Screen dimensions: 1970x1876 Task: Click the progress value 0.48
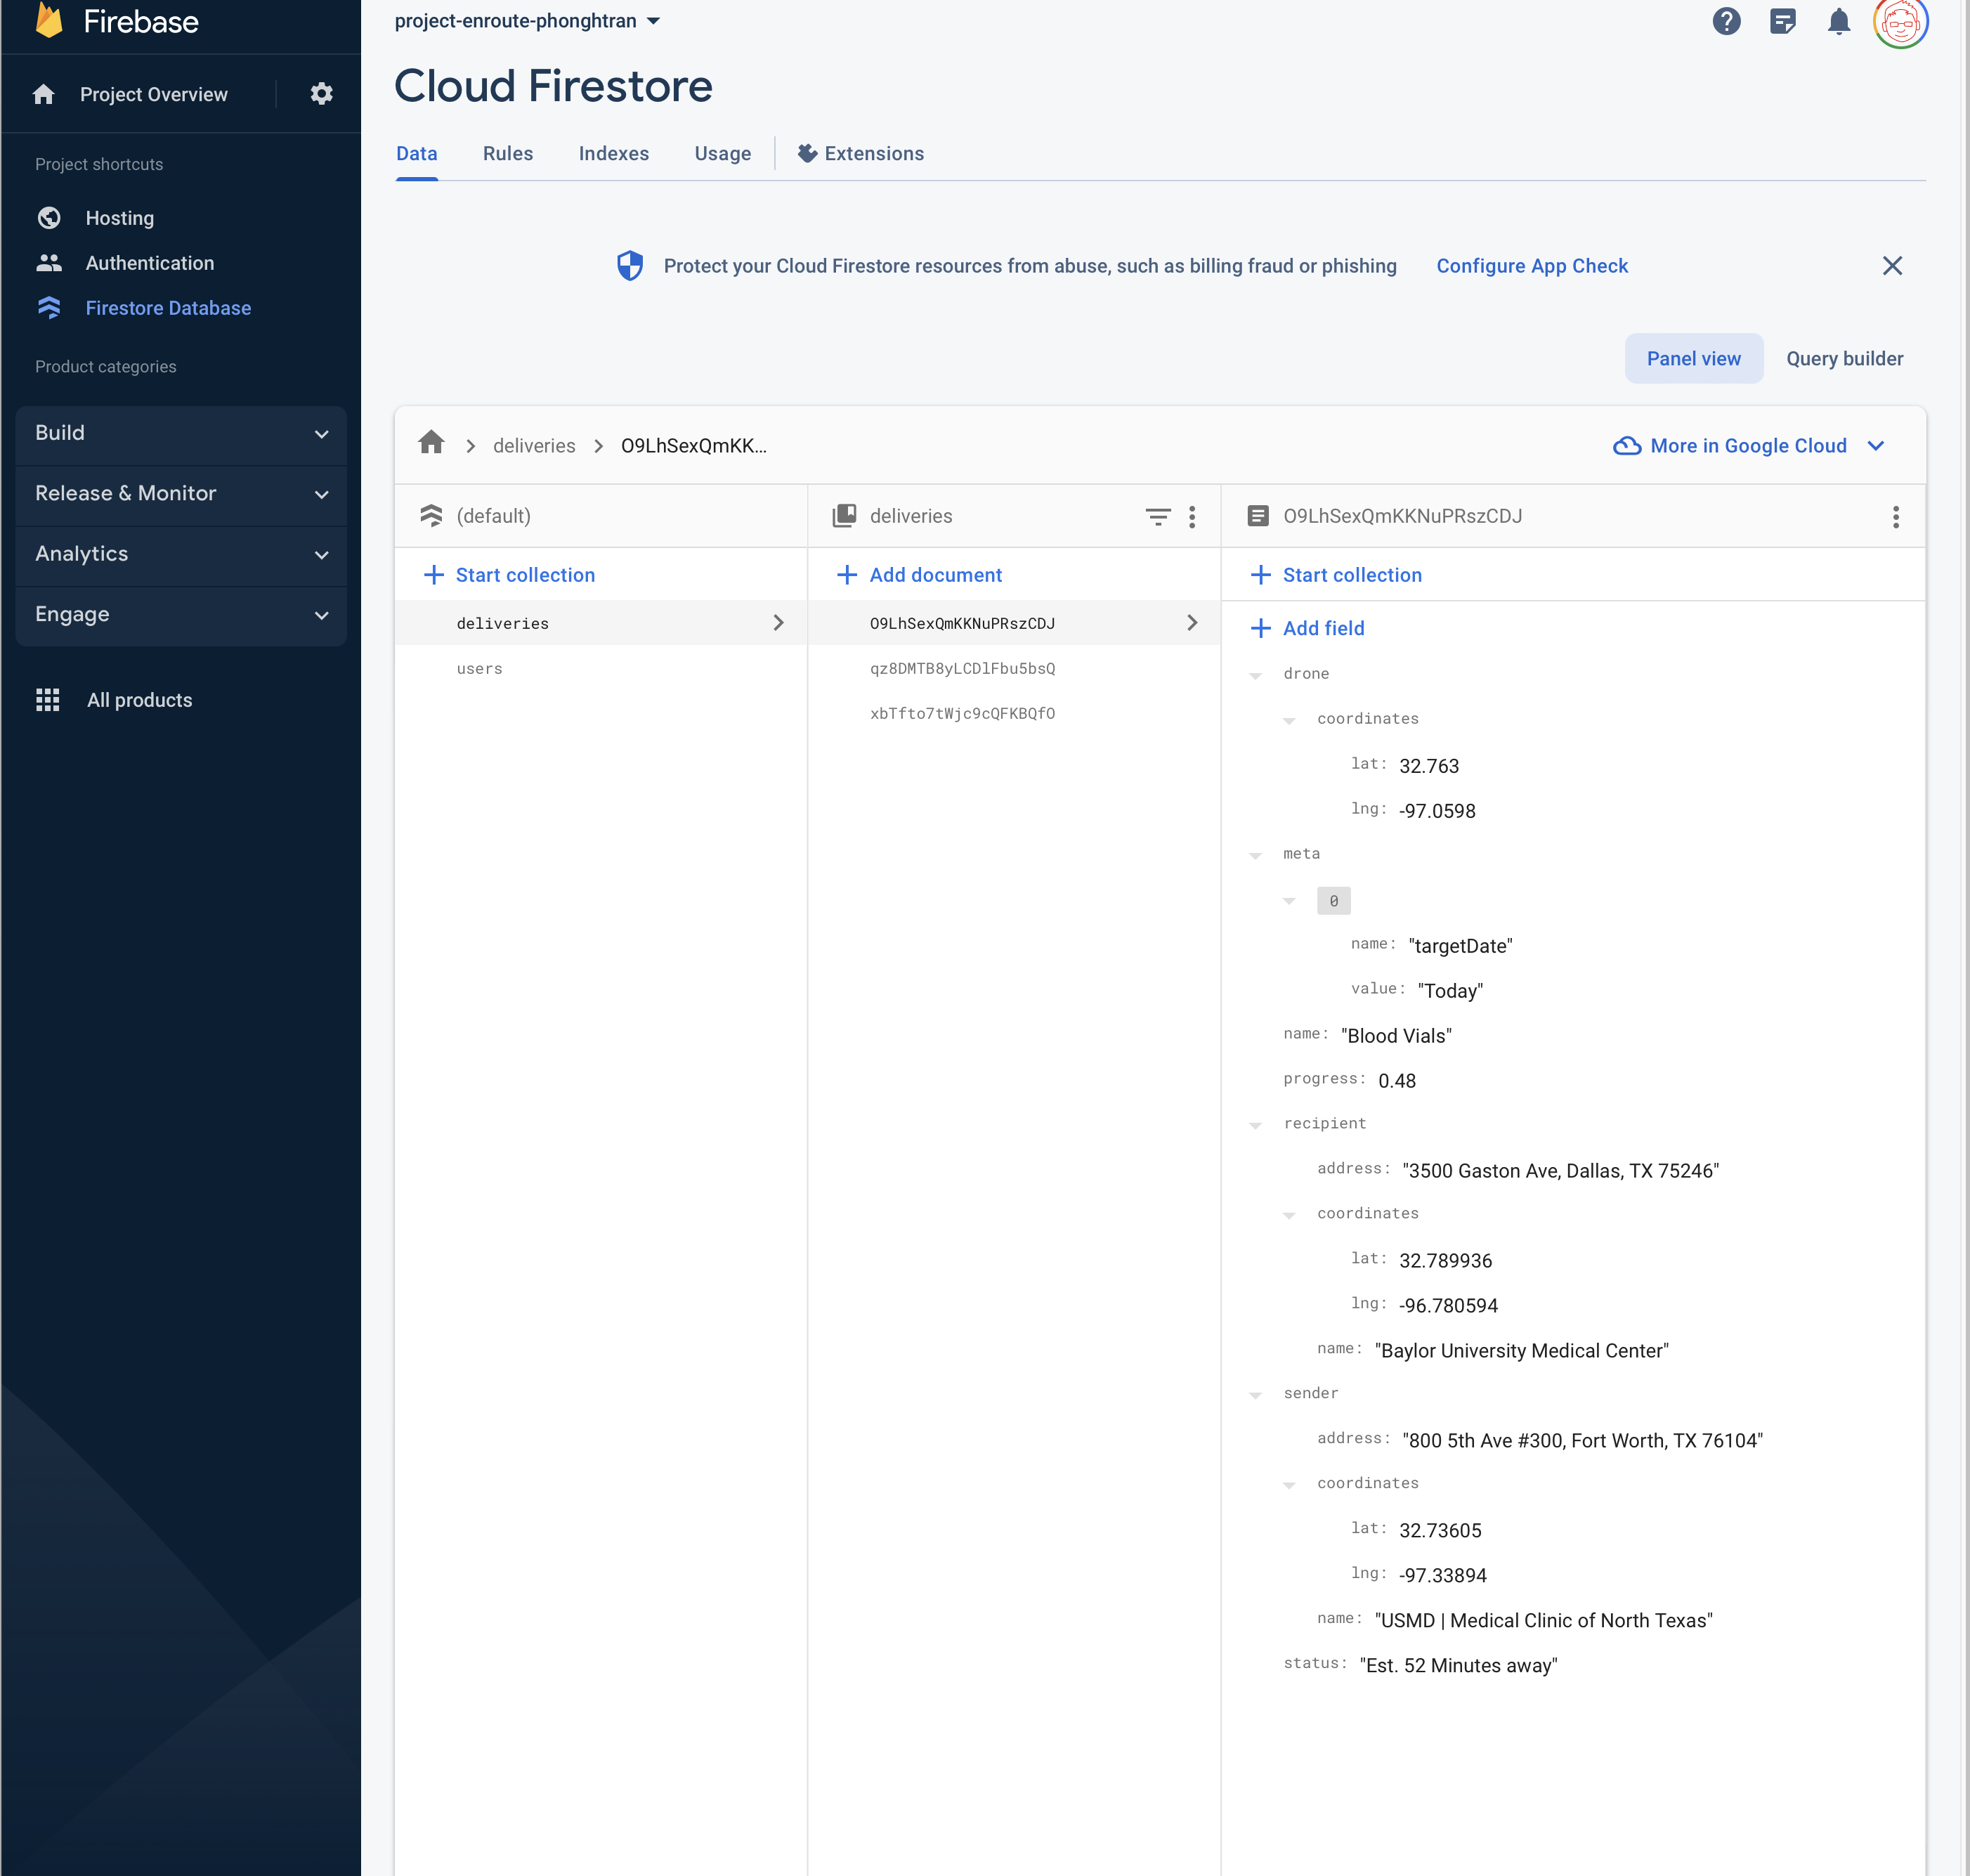click(1397, 1081)
